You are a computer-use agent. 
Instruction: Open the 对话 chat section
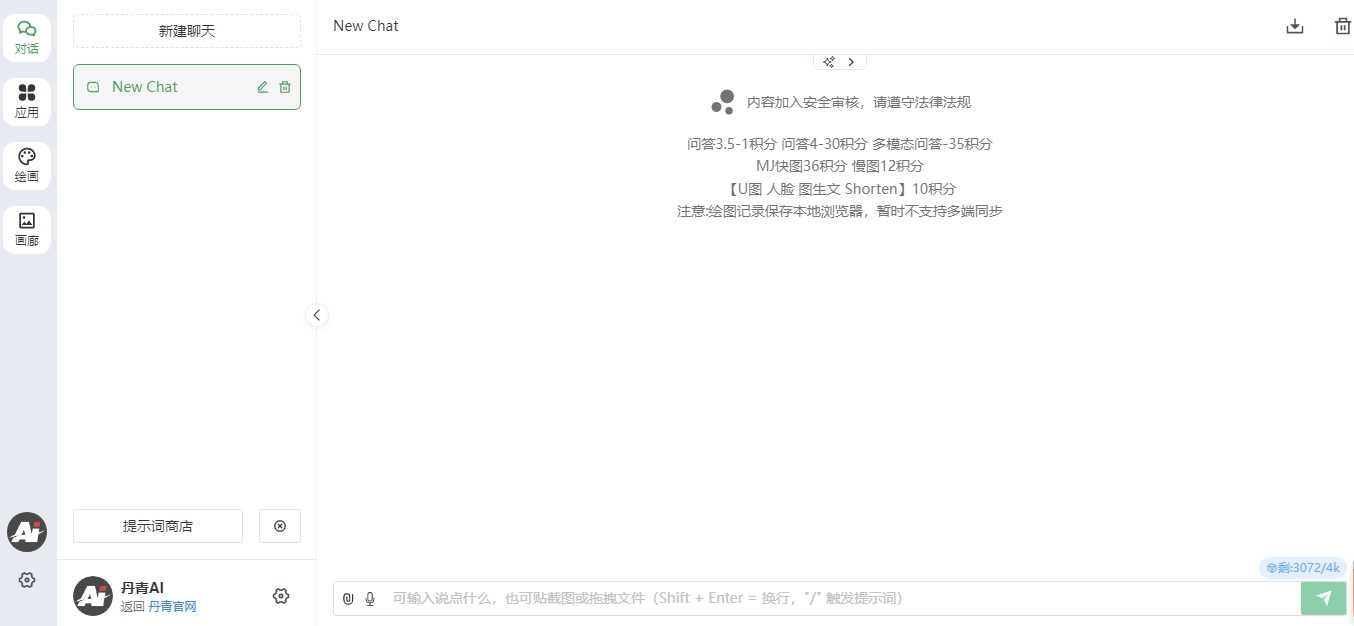(27, 38)
